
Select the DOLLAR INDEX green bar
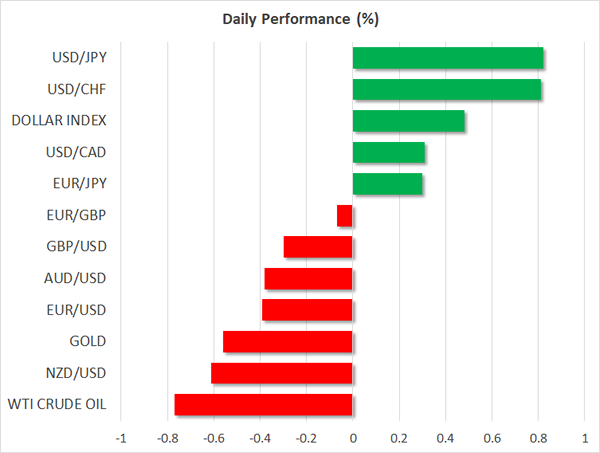pos(409,121)
